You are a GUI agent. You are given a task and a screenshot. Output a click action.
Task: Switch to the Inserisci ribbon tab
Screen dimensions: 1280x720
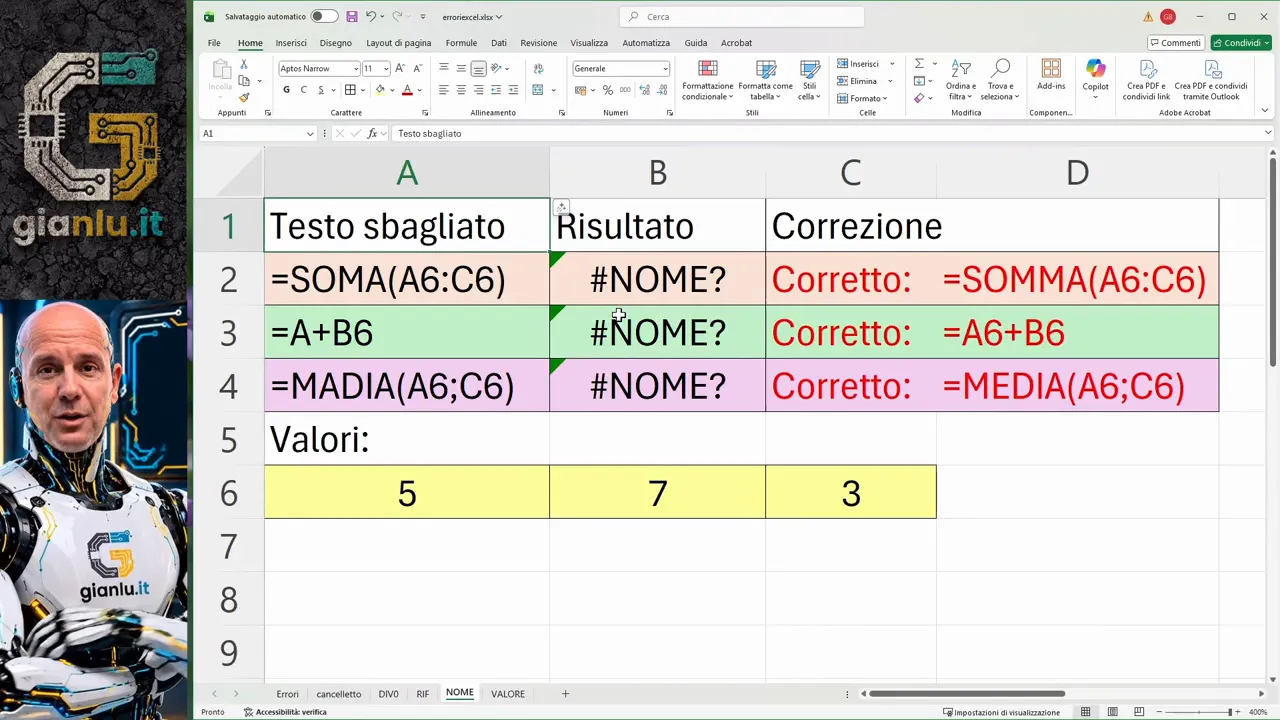291,43
